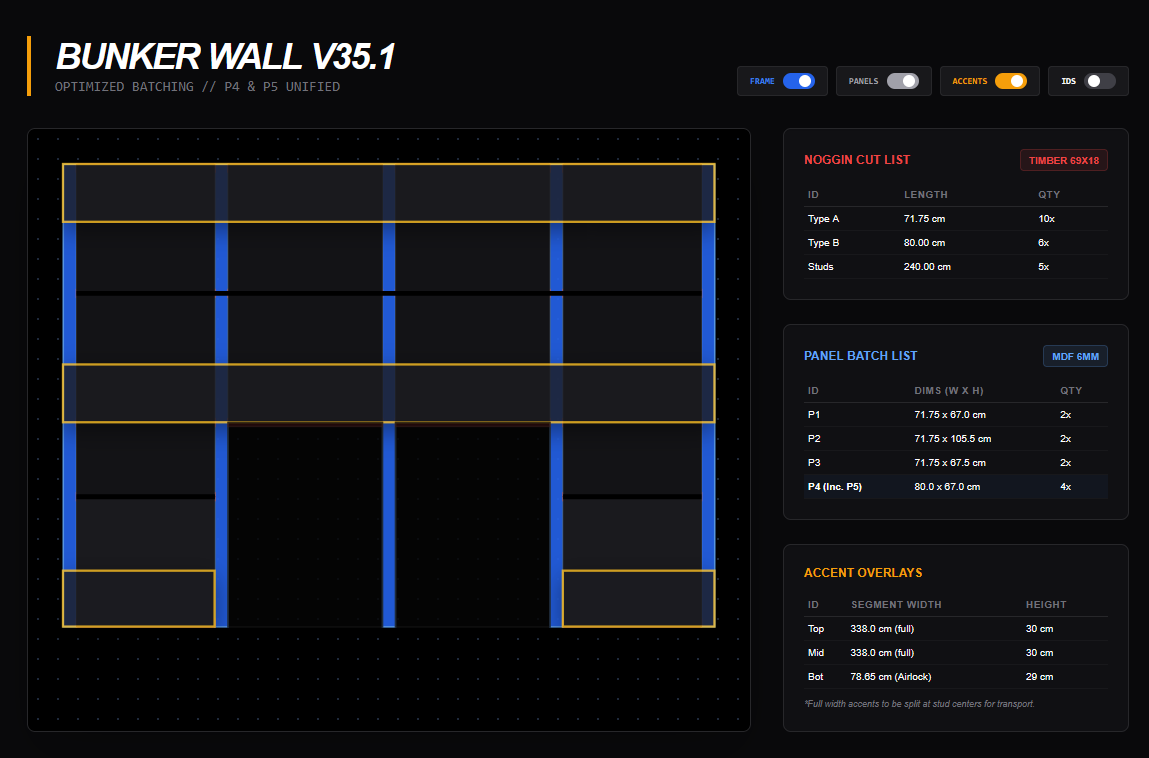This screenshot has width=1149, height=758.
Task: Select the Type A noggin row
Action: [955, 219]
